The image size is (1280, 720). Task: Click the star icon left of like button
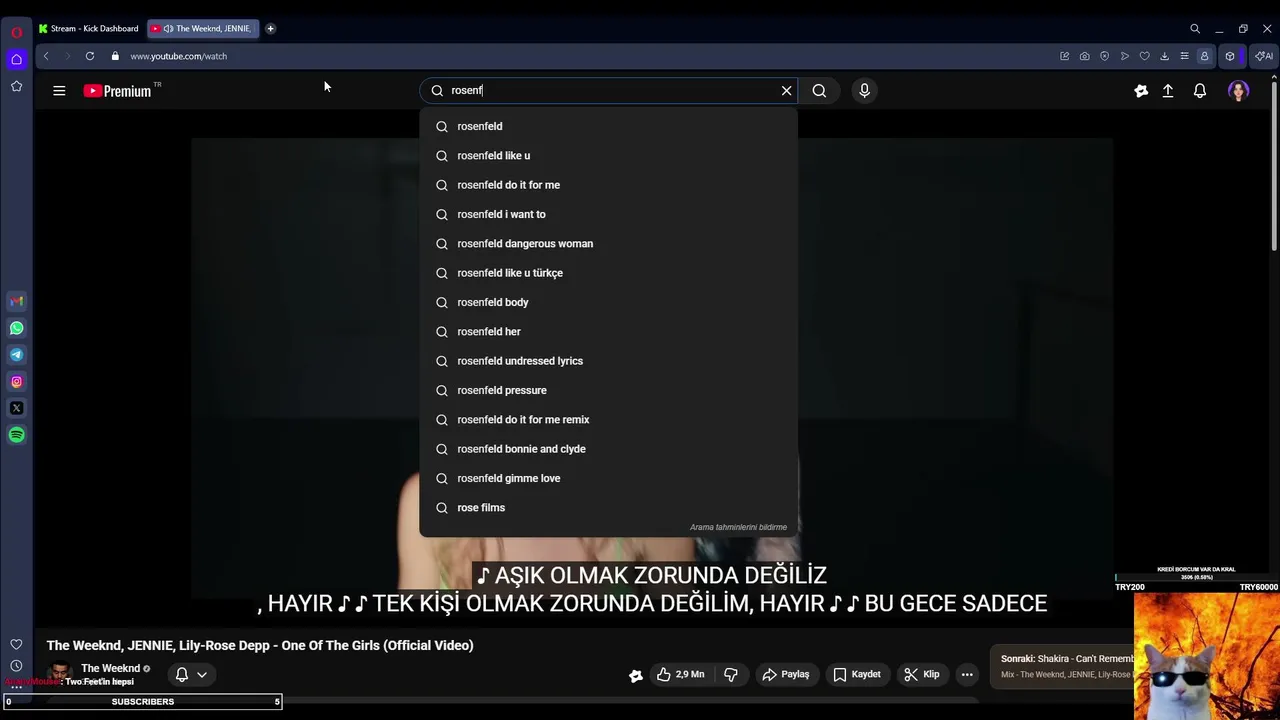click(635, 676)
